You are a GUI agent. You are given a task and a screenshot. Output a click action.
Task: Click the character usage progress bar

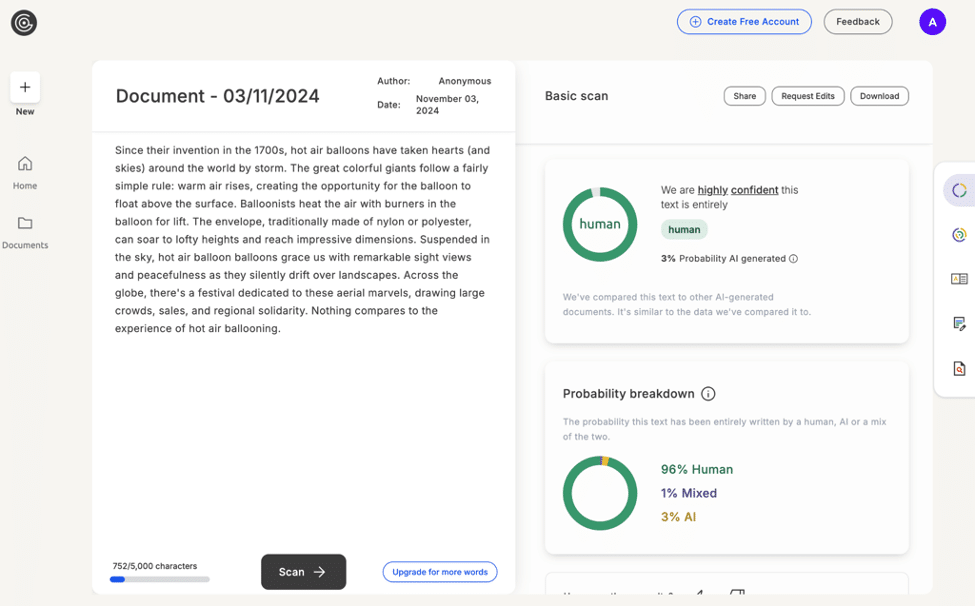pos(159,579)
